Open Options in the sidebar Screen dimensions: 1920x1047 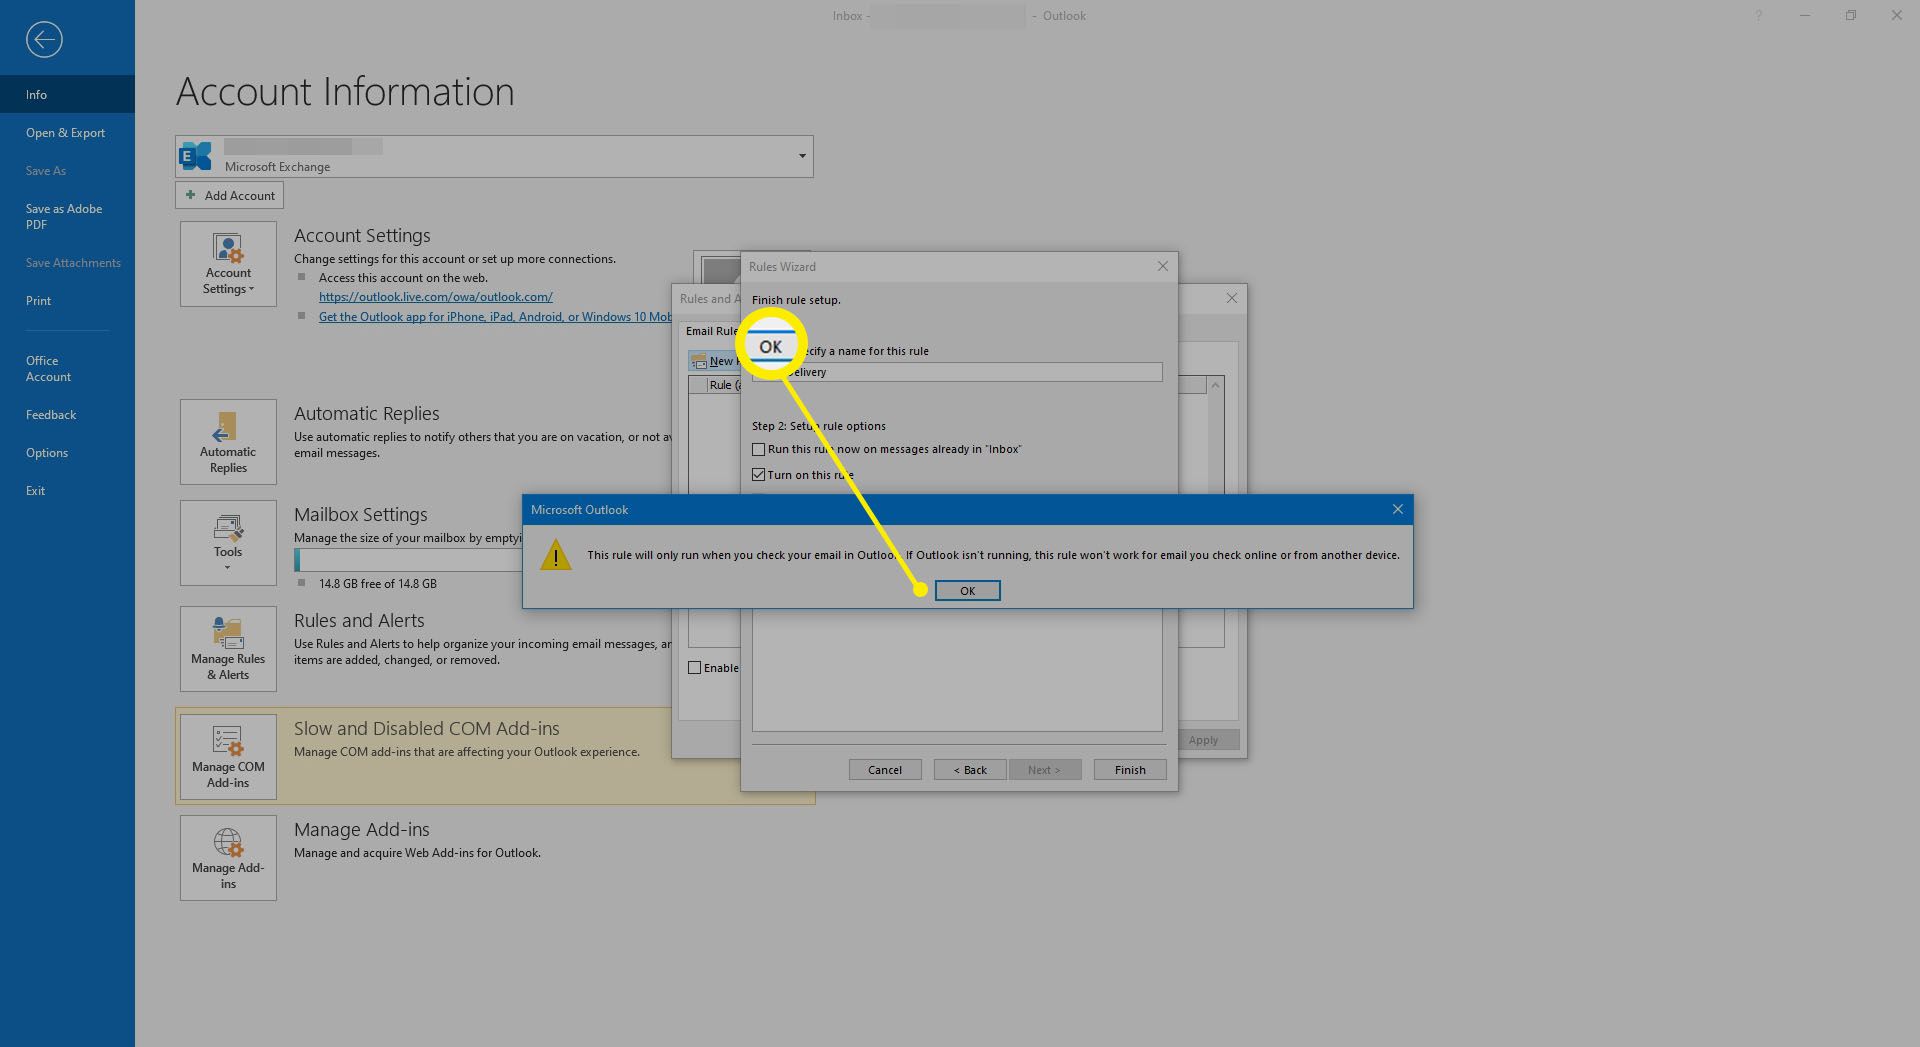(x=67, y=452)
